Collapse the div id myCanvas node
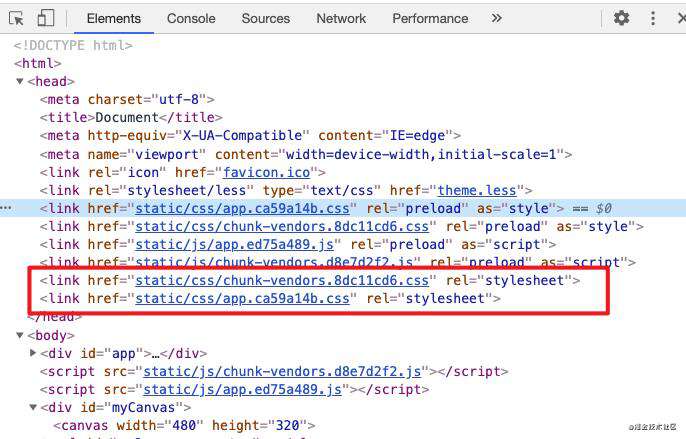686x439 pixels. tap(33, 407)
